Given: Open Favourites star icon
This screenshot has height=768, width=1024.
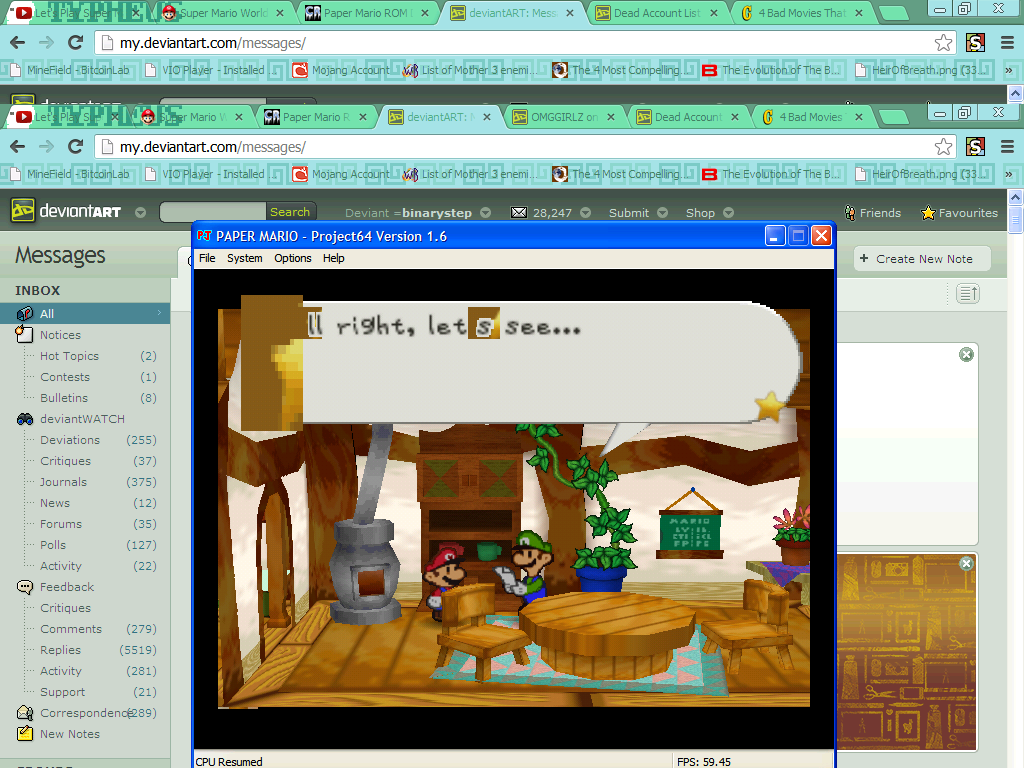Looking at the screenshot, I should click(927, 213).
